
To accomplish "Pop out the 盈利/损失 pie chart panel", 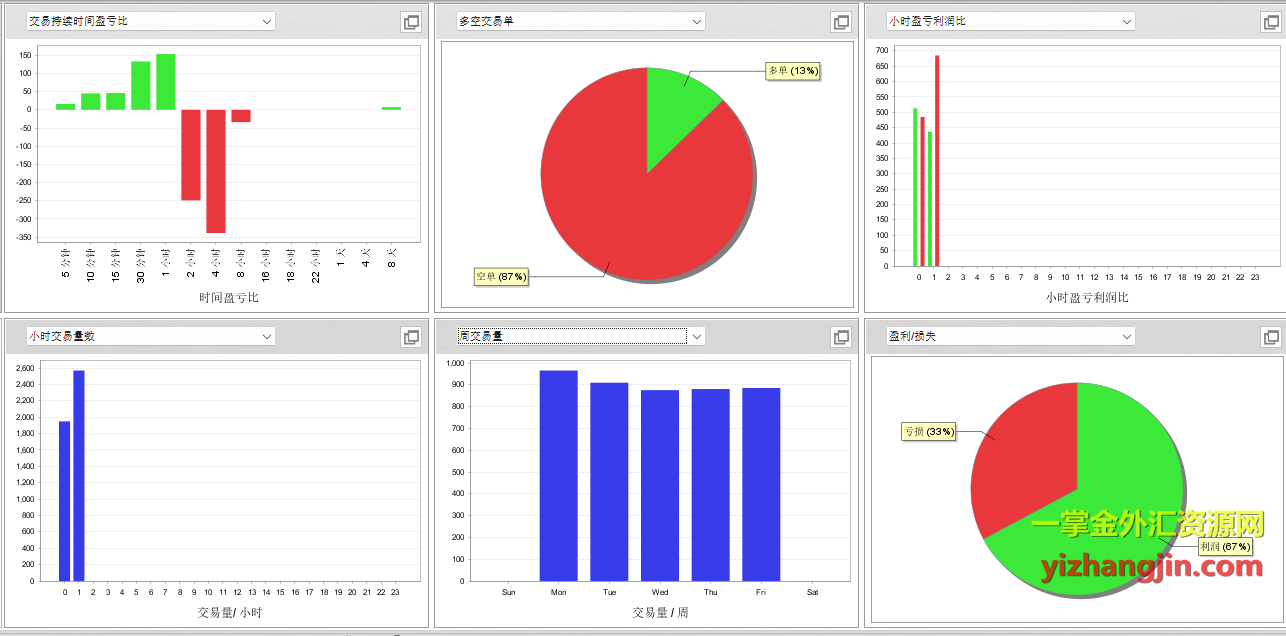I will pyautogui.click(x=1271, y=338).
